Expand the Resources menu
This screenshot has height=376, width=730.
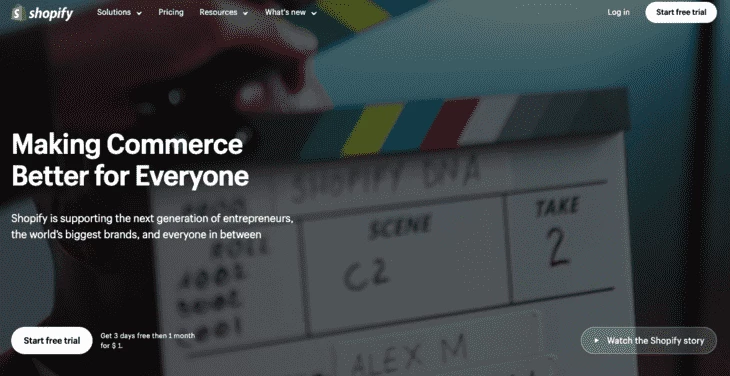tap(224, 13)
